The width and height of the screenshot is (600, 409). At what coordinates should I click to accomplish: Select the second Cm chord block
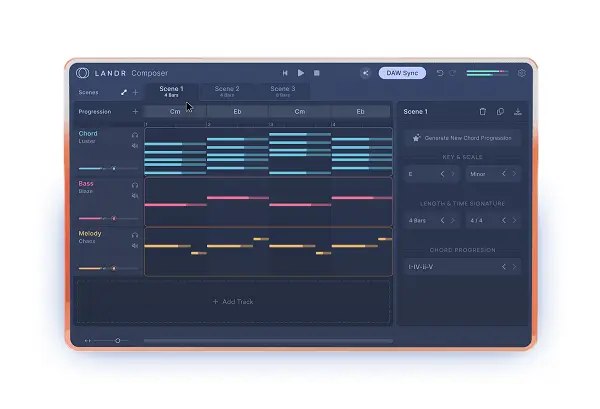[300, 112]
